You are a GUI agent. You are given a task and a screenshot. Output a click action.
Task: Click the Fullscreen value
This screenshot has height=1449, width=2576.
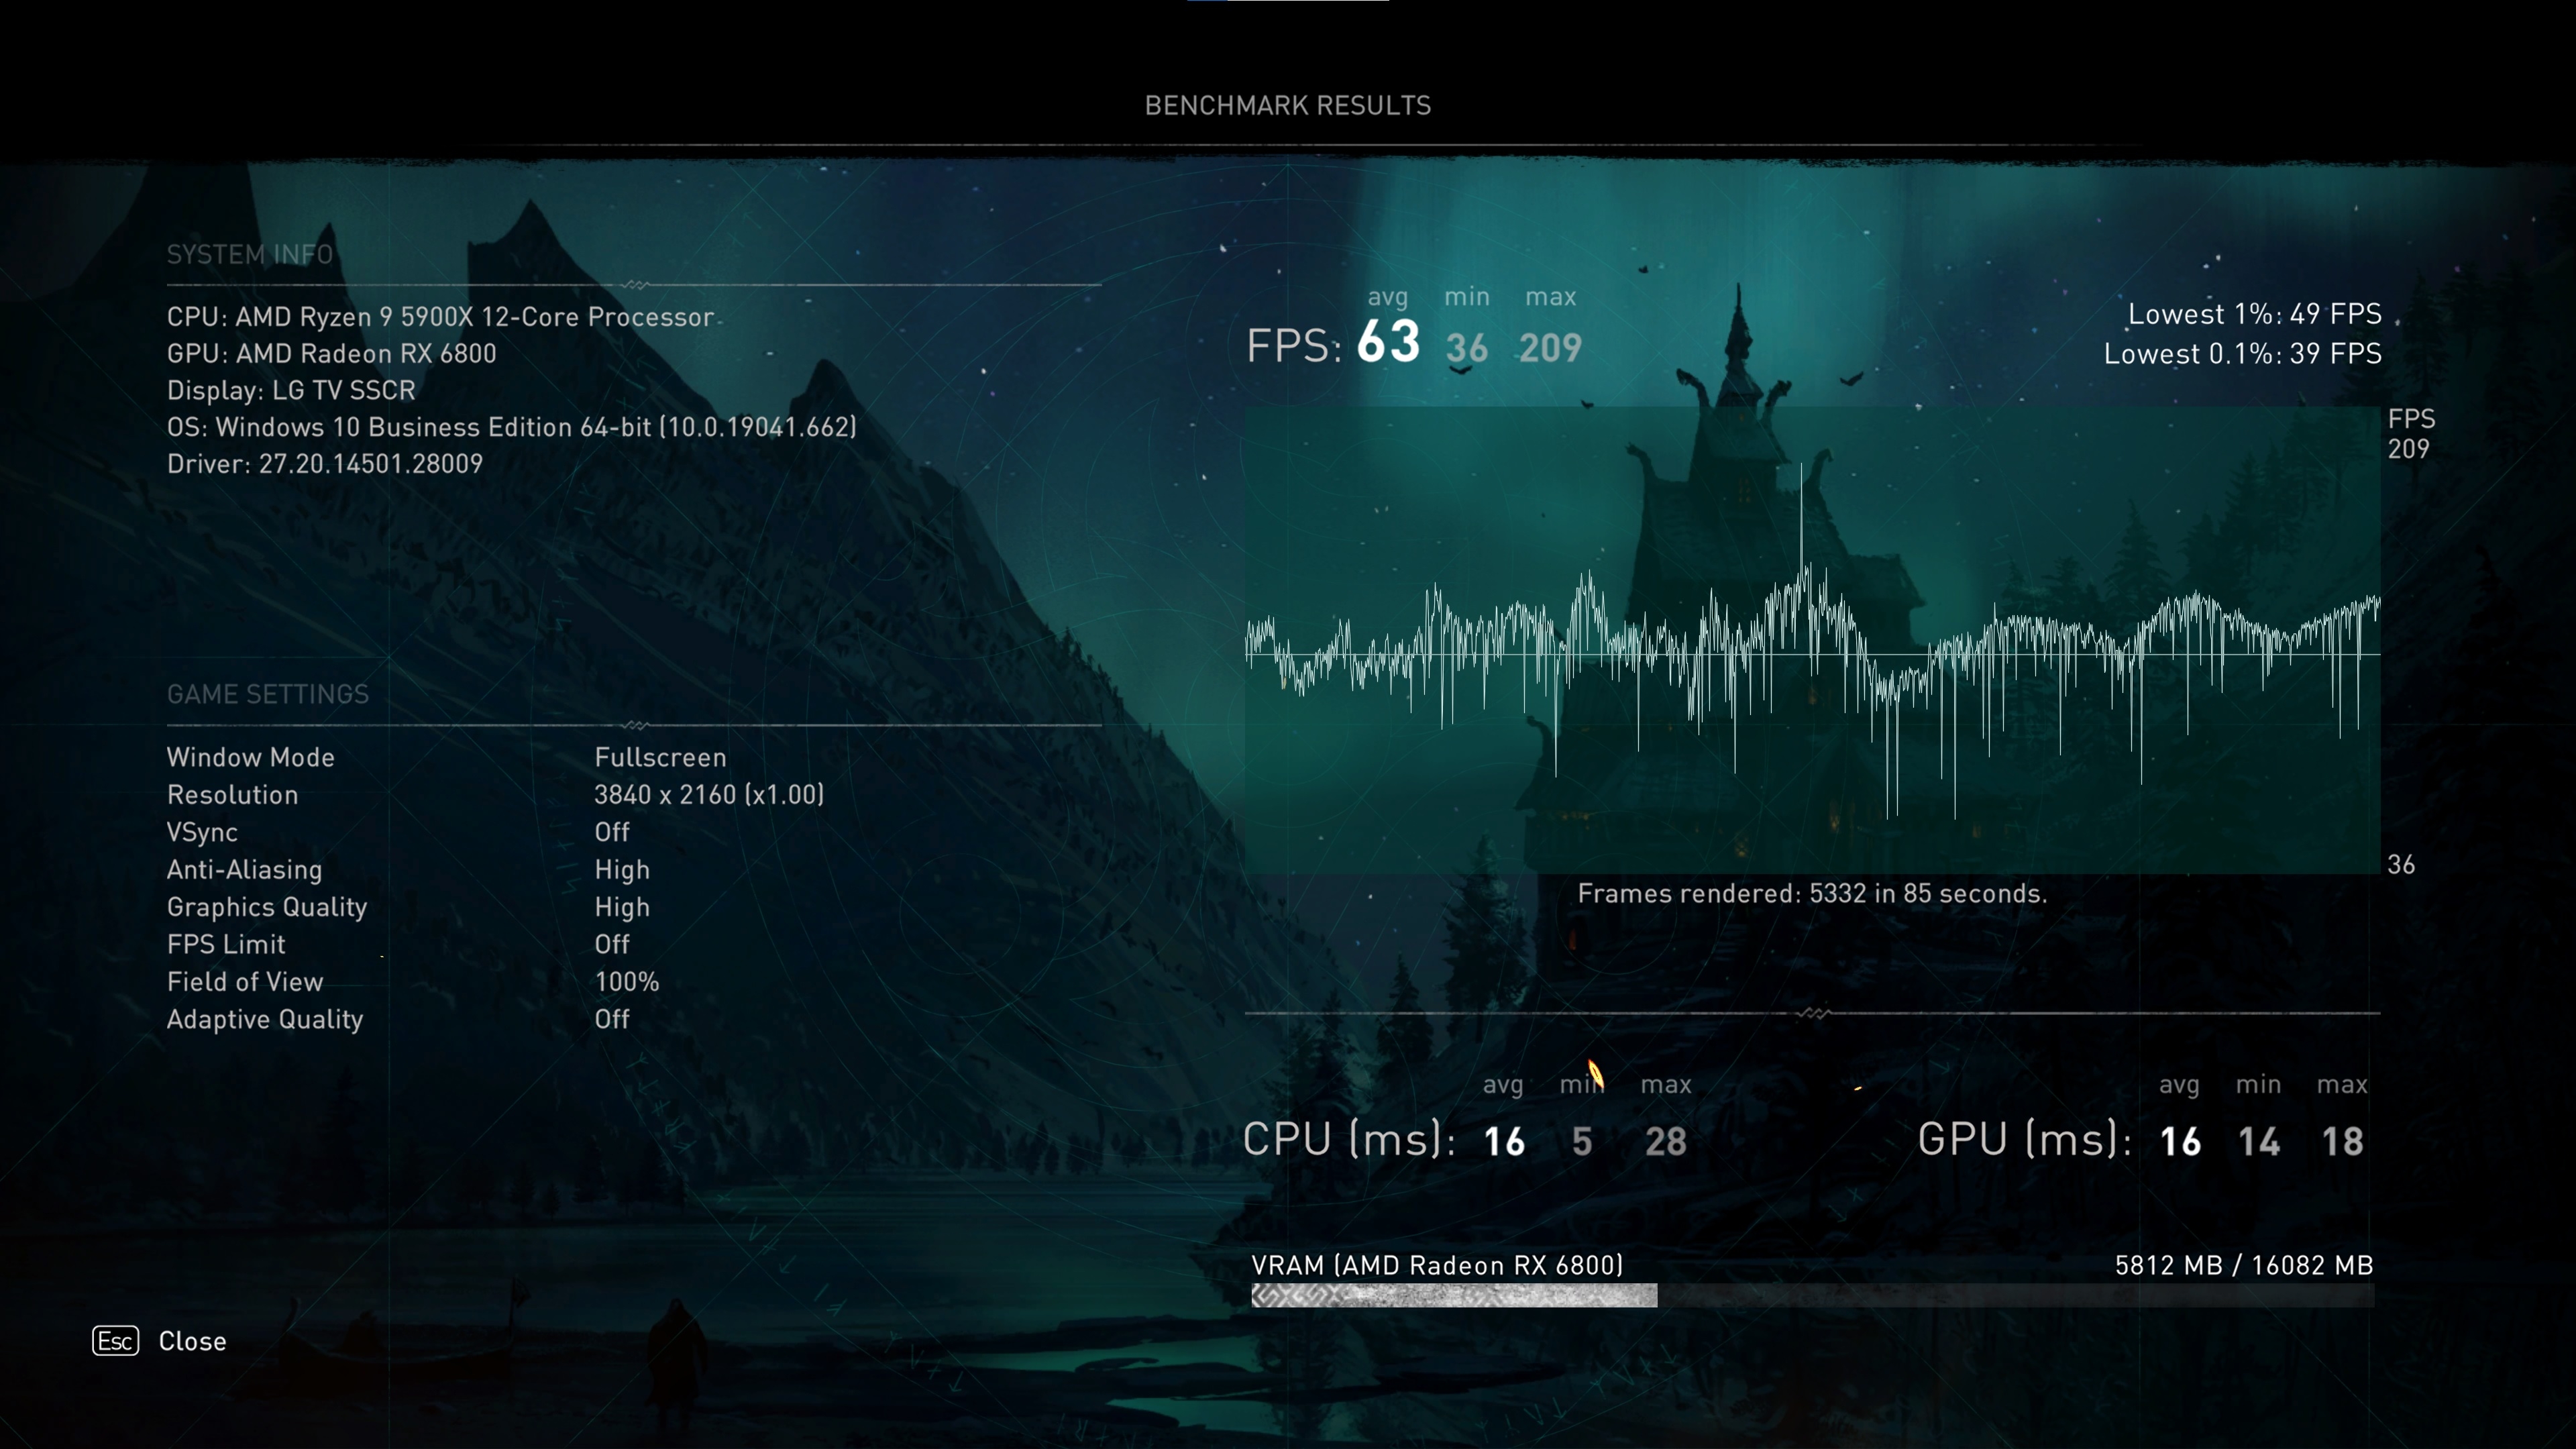(x=660, y=757)
